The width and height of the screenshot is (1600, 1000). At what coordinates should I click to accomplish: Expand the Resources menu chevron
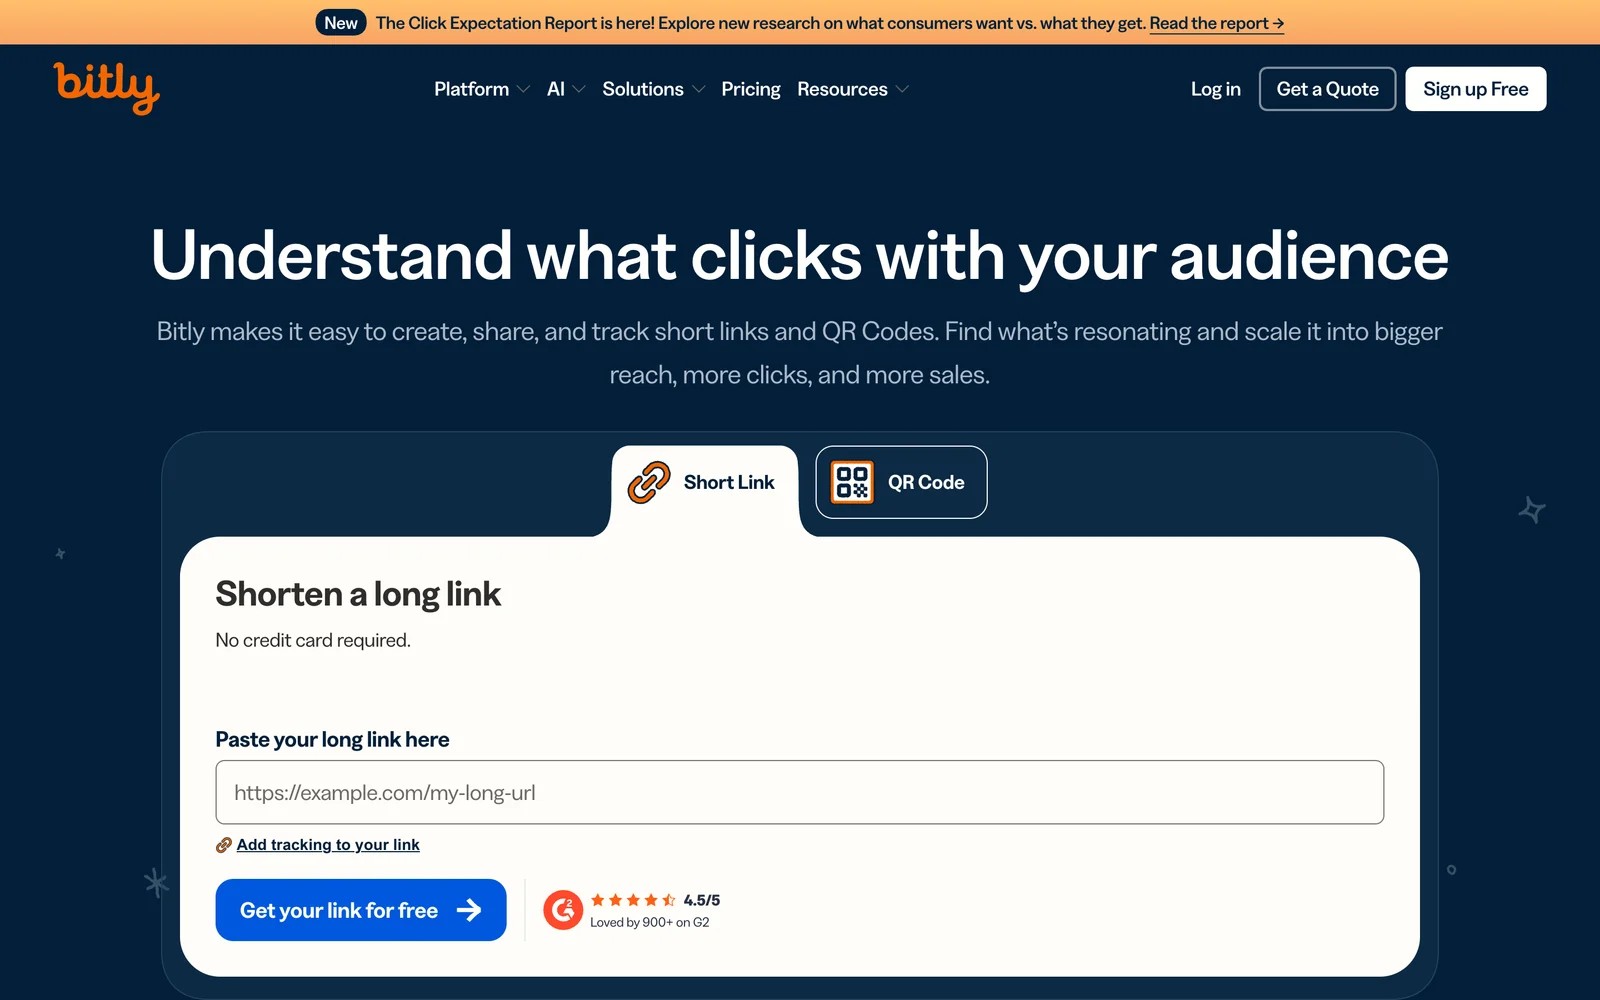[903, 89]
